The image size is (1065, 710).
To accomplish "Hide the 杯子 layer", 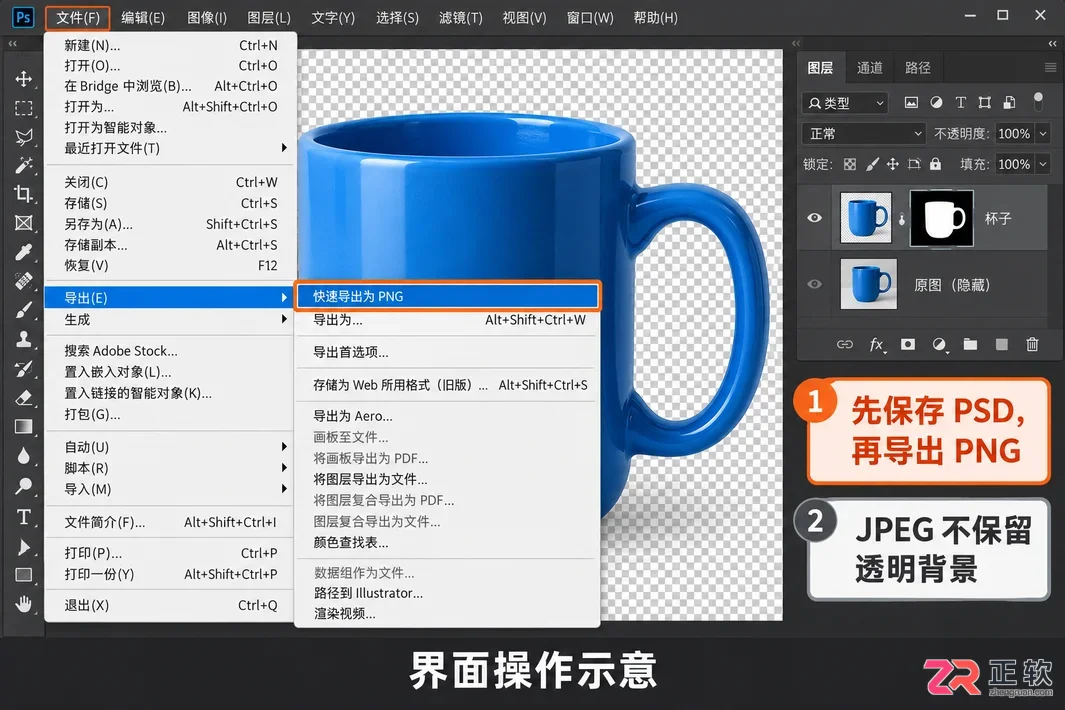I will 814,218.
